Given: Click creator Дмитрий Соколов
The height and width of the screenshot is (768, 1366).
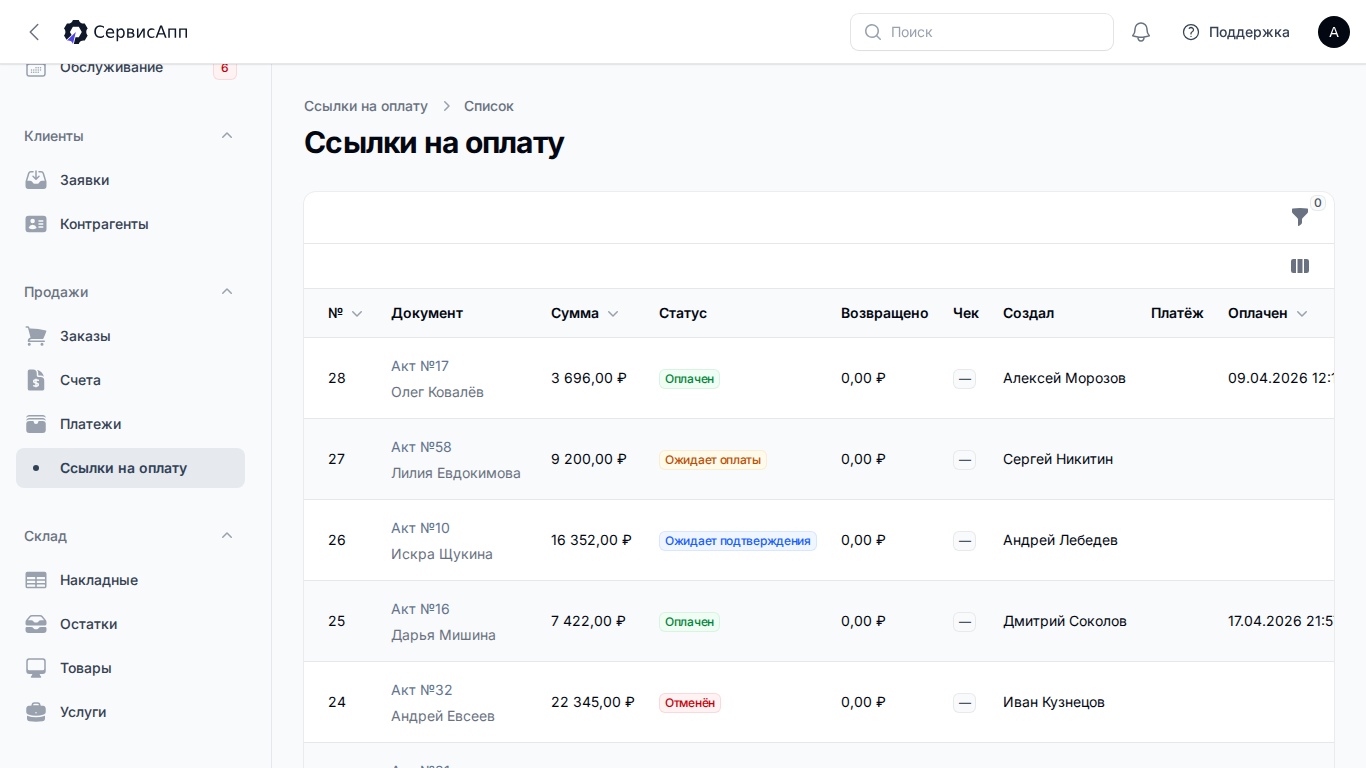Looking at the screenshot, I should click(1065, 621).
